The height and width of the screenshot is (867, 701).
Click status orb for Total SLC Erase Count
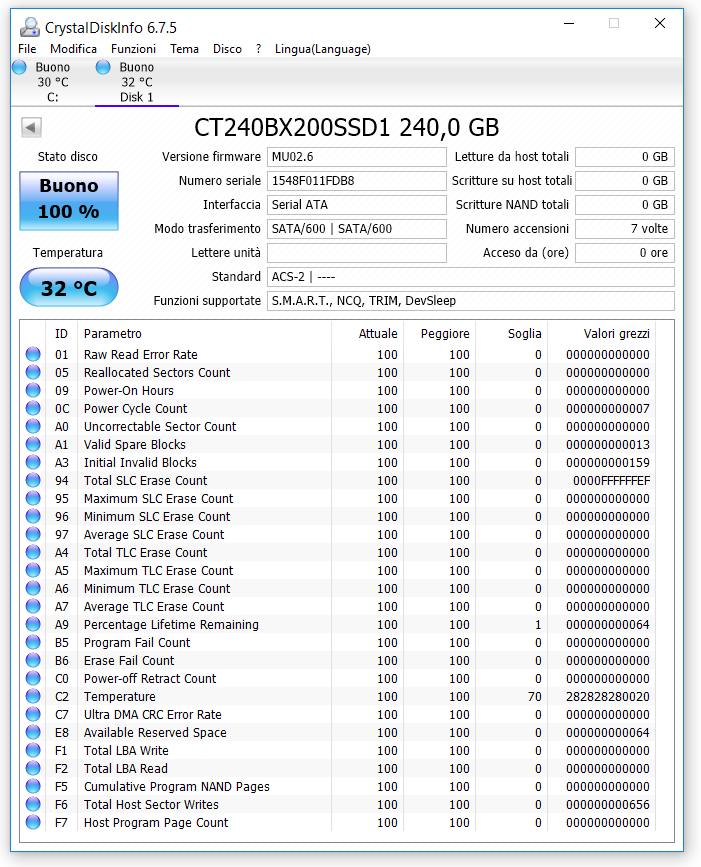(33, 480)
